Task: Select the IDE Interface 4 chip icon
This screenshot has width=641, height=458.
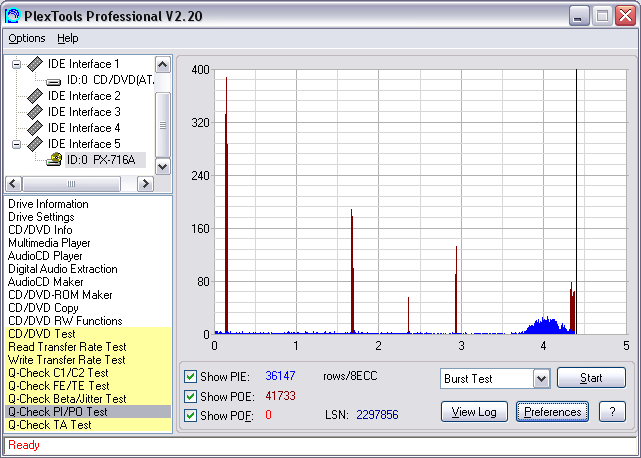Action: point(35,128)
